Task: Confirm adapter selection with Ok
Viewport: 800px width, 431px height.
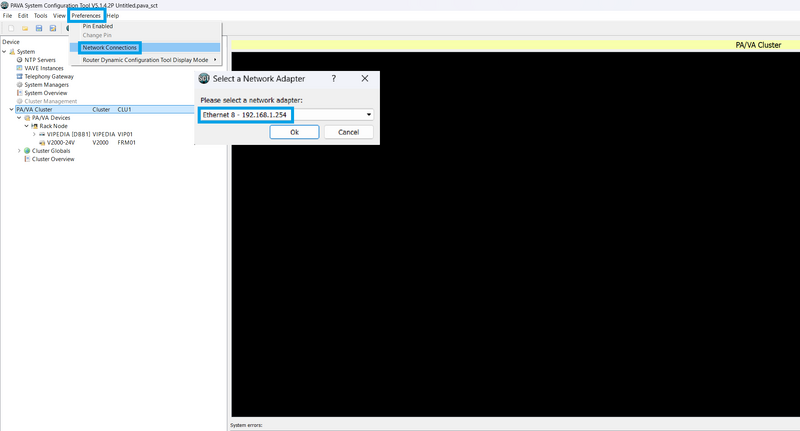Action: click(294, 132)
